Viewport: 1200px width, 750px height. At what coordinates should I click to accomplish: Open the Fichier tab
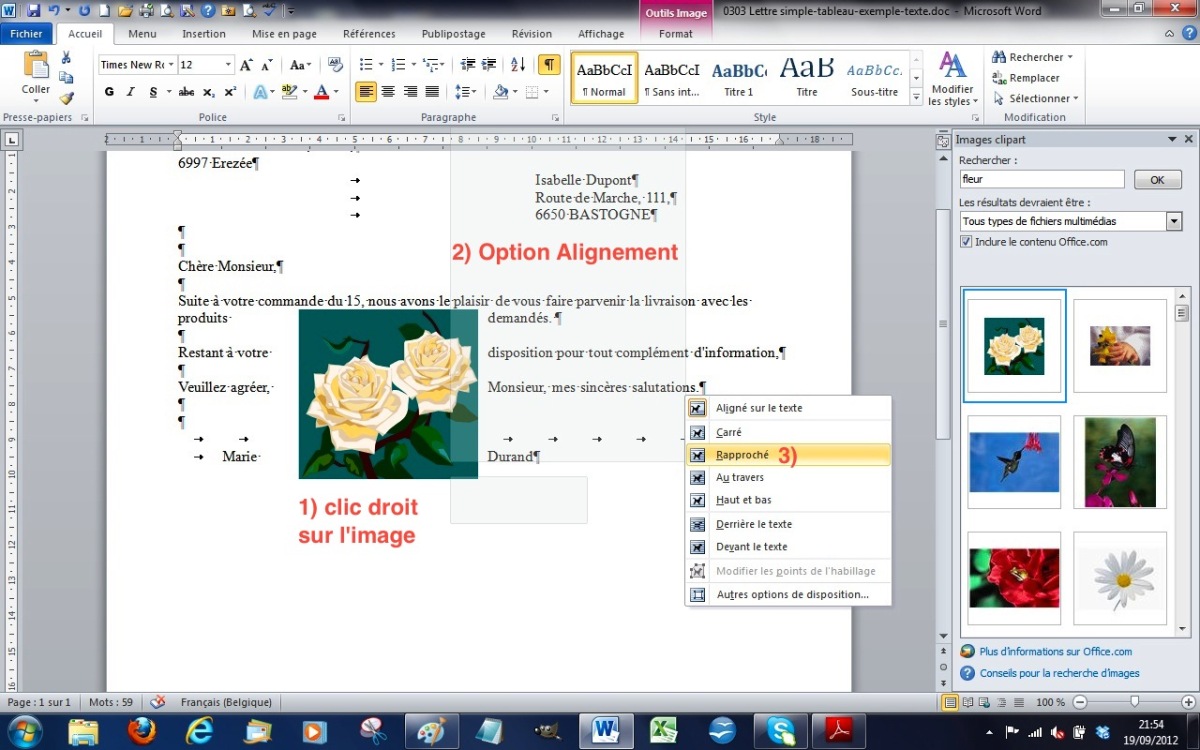tap(26, 34)
